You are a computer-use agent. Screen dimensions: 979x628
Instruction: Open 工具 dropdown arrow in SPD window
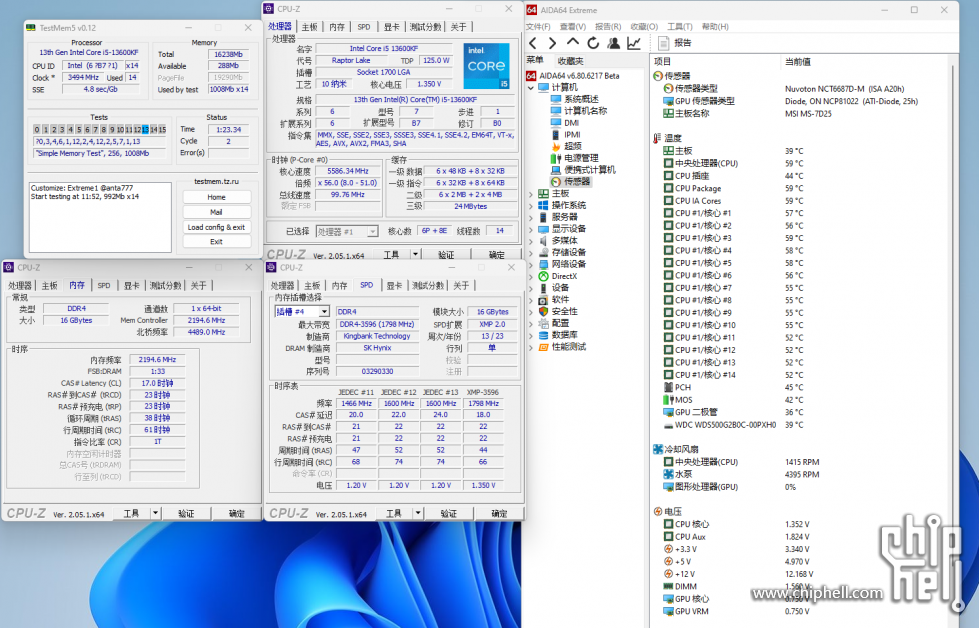418,513
